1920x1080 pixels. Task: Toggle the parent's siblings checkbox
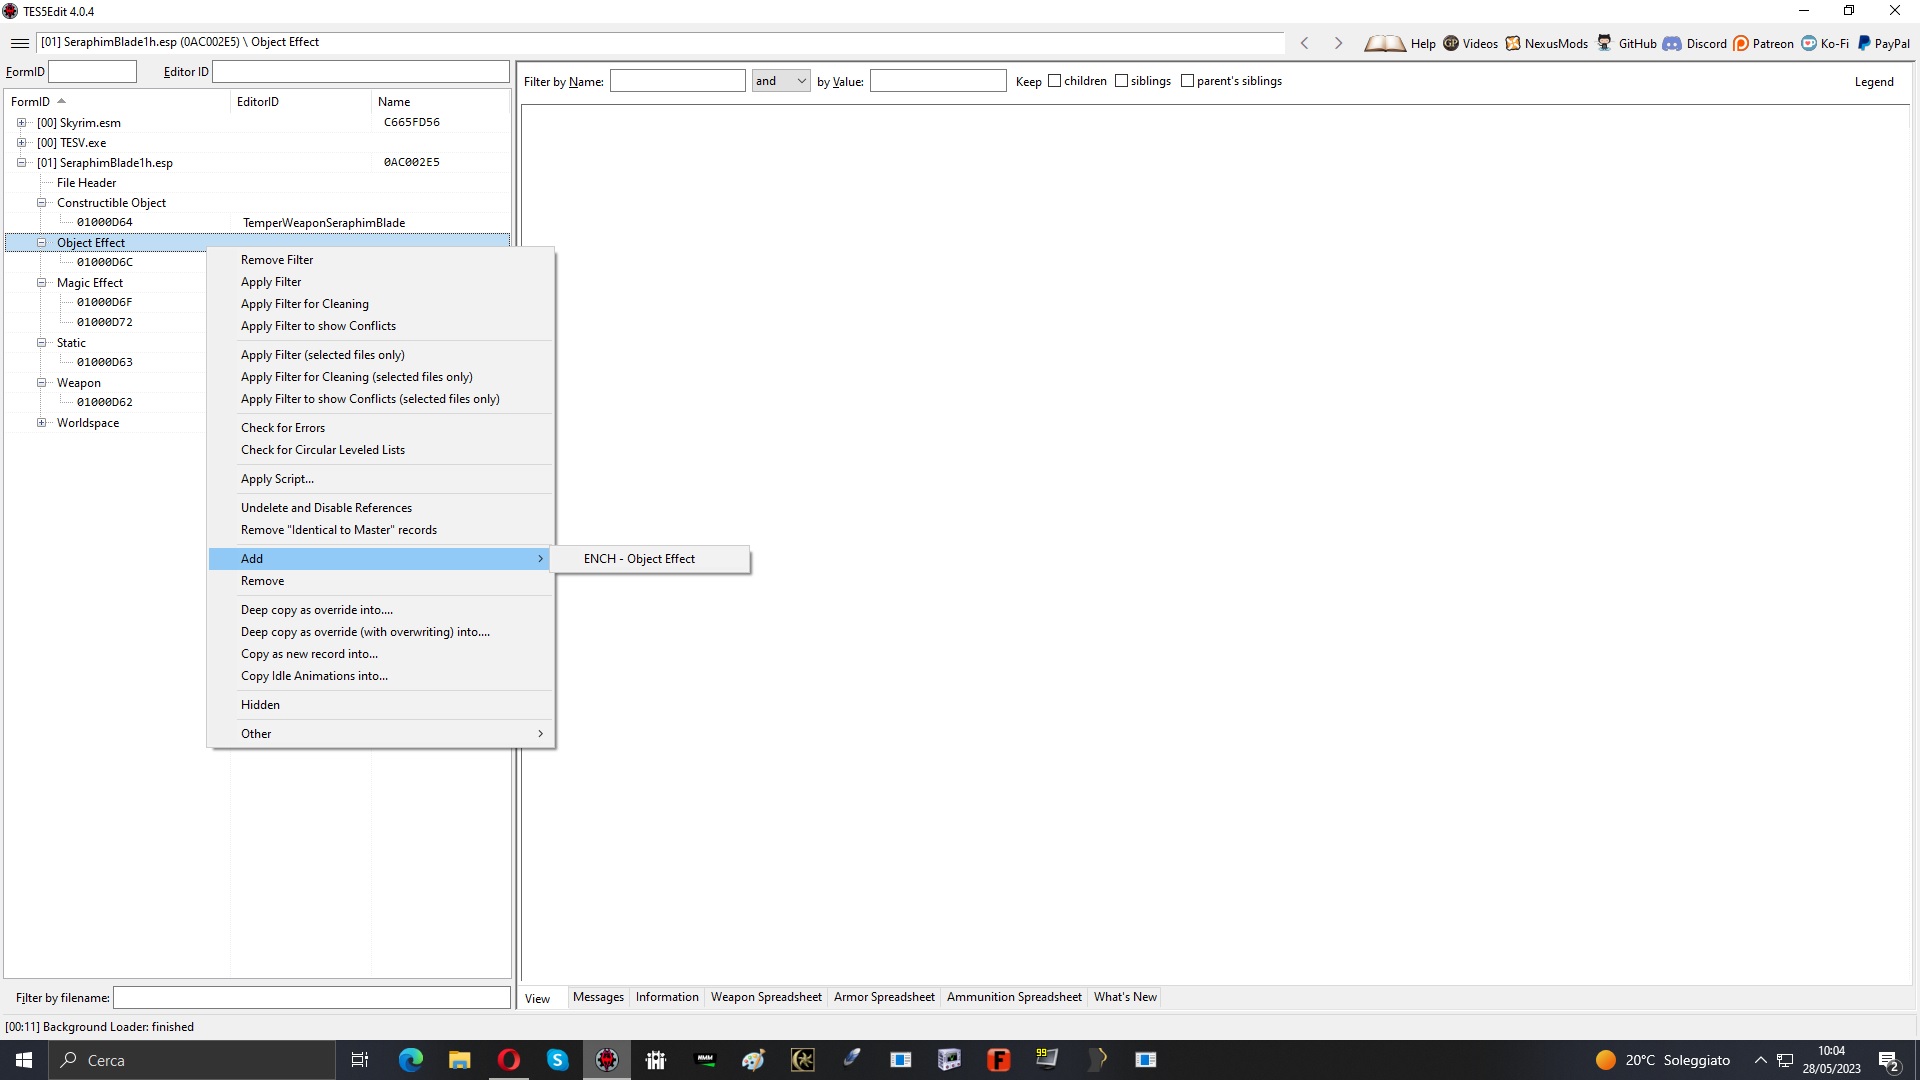click(x=1187, y=81)
